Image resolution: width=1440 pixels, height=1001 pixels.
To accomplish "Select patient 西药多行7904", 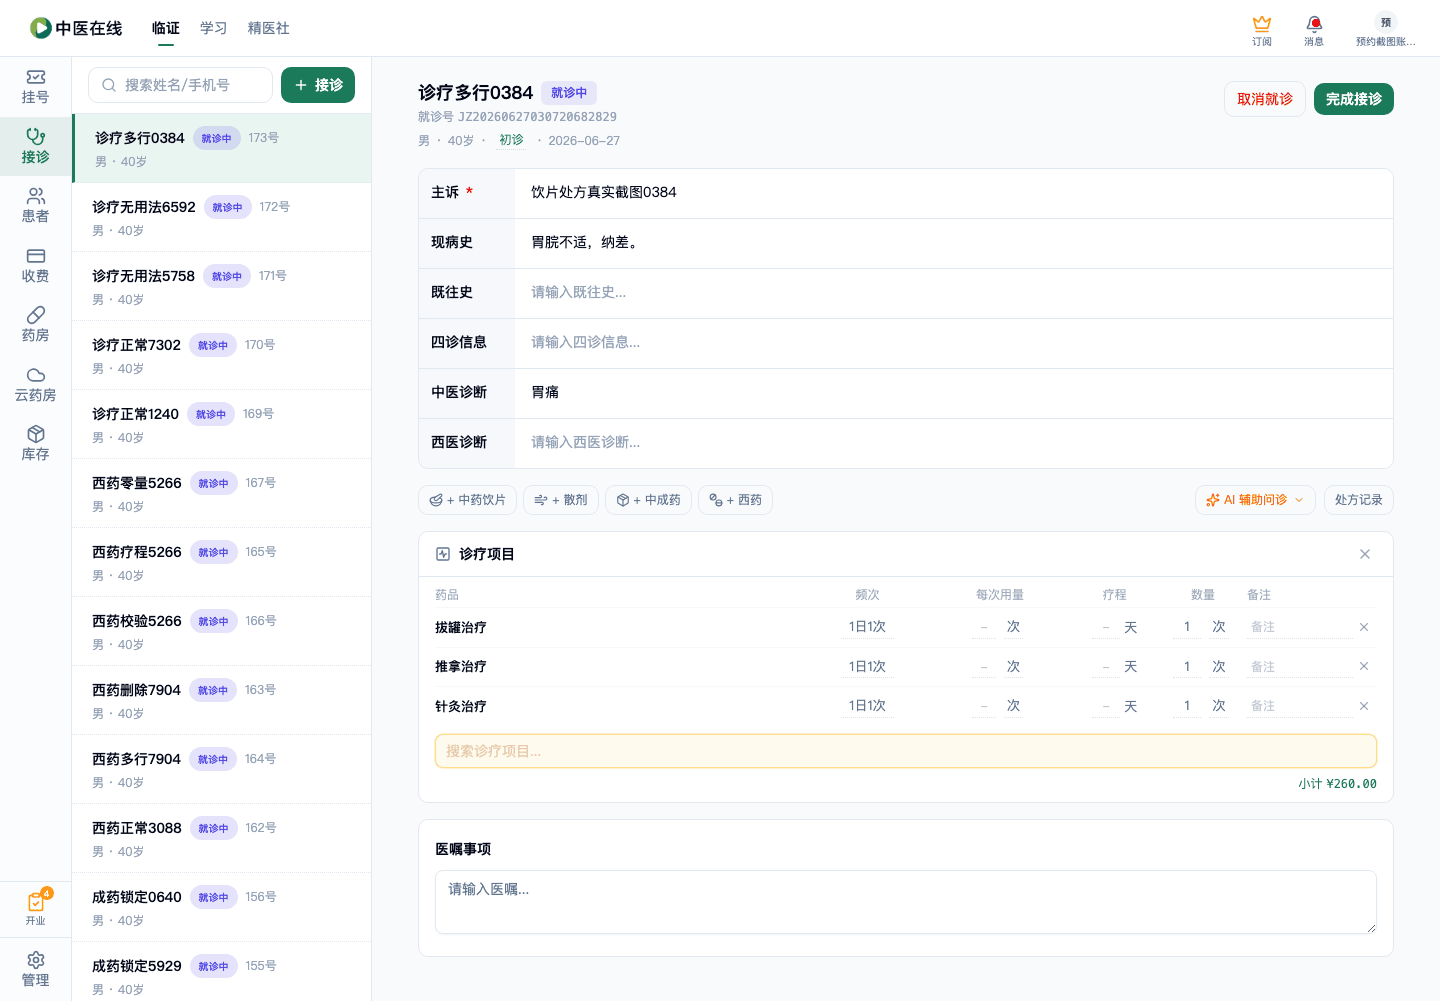I will [x=221, y=769].
